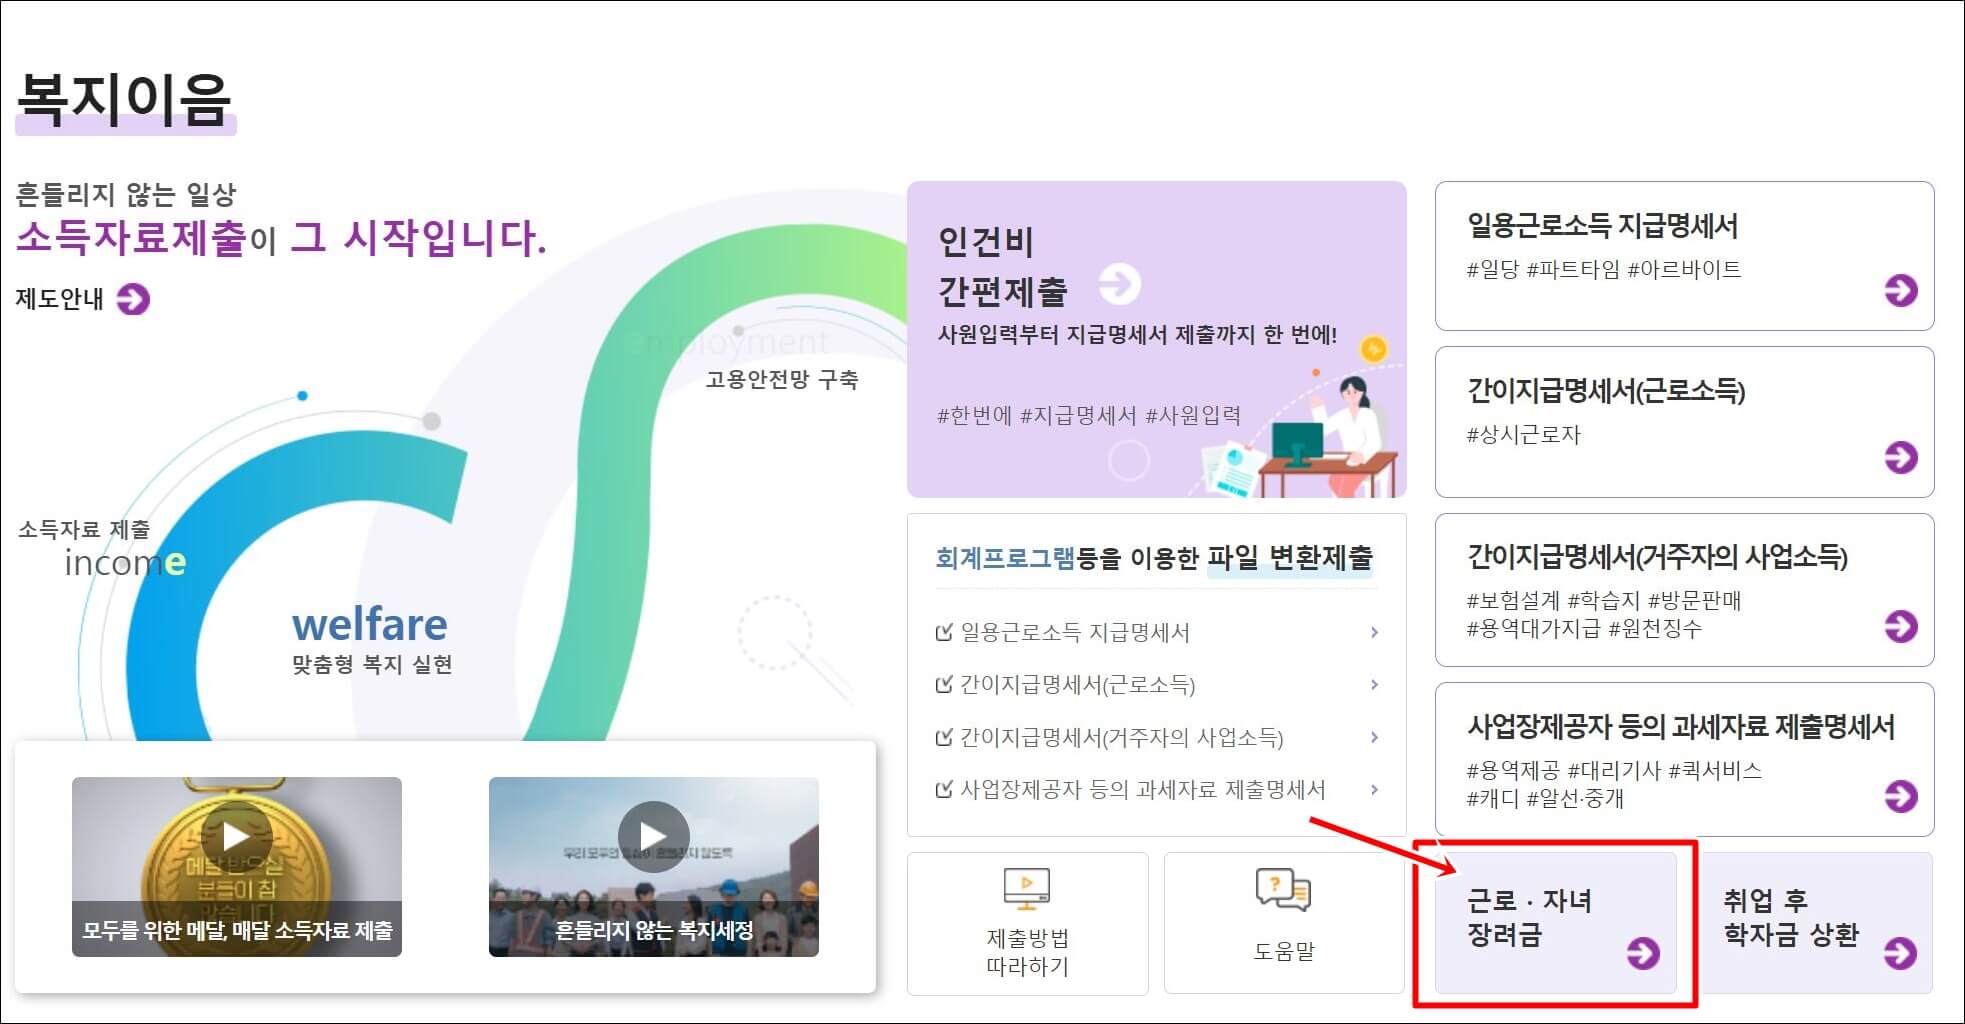Click hashtags #한번에 #지급명세서 #사원입력
Screen dimensions: 1965x1024
1089,415
